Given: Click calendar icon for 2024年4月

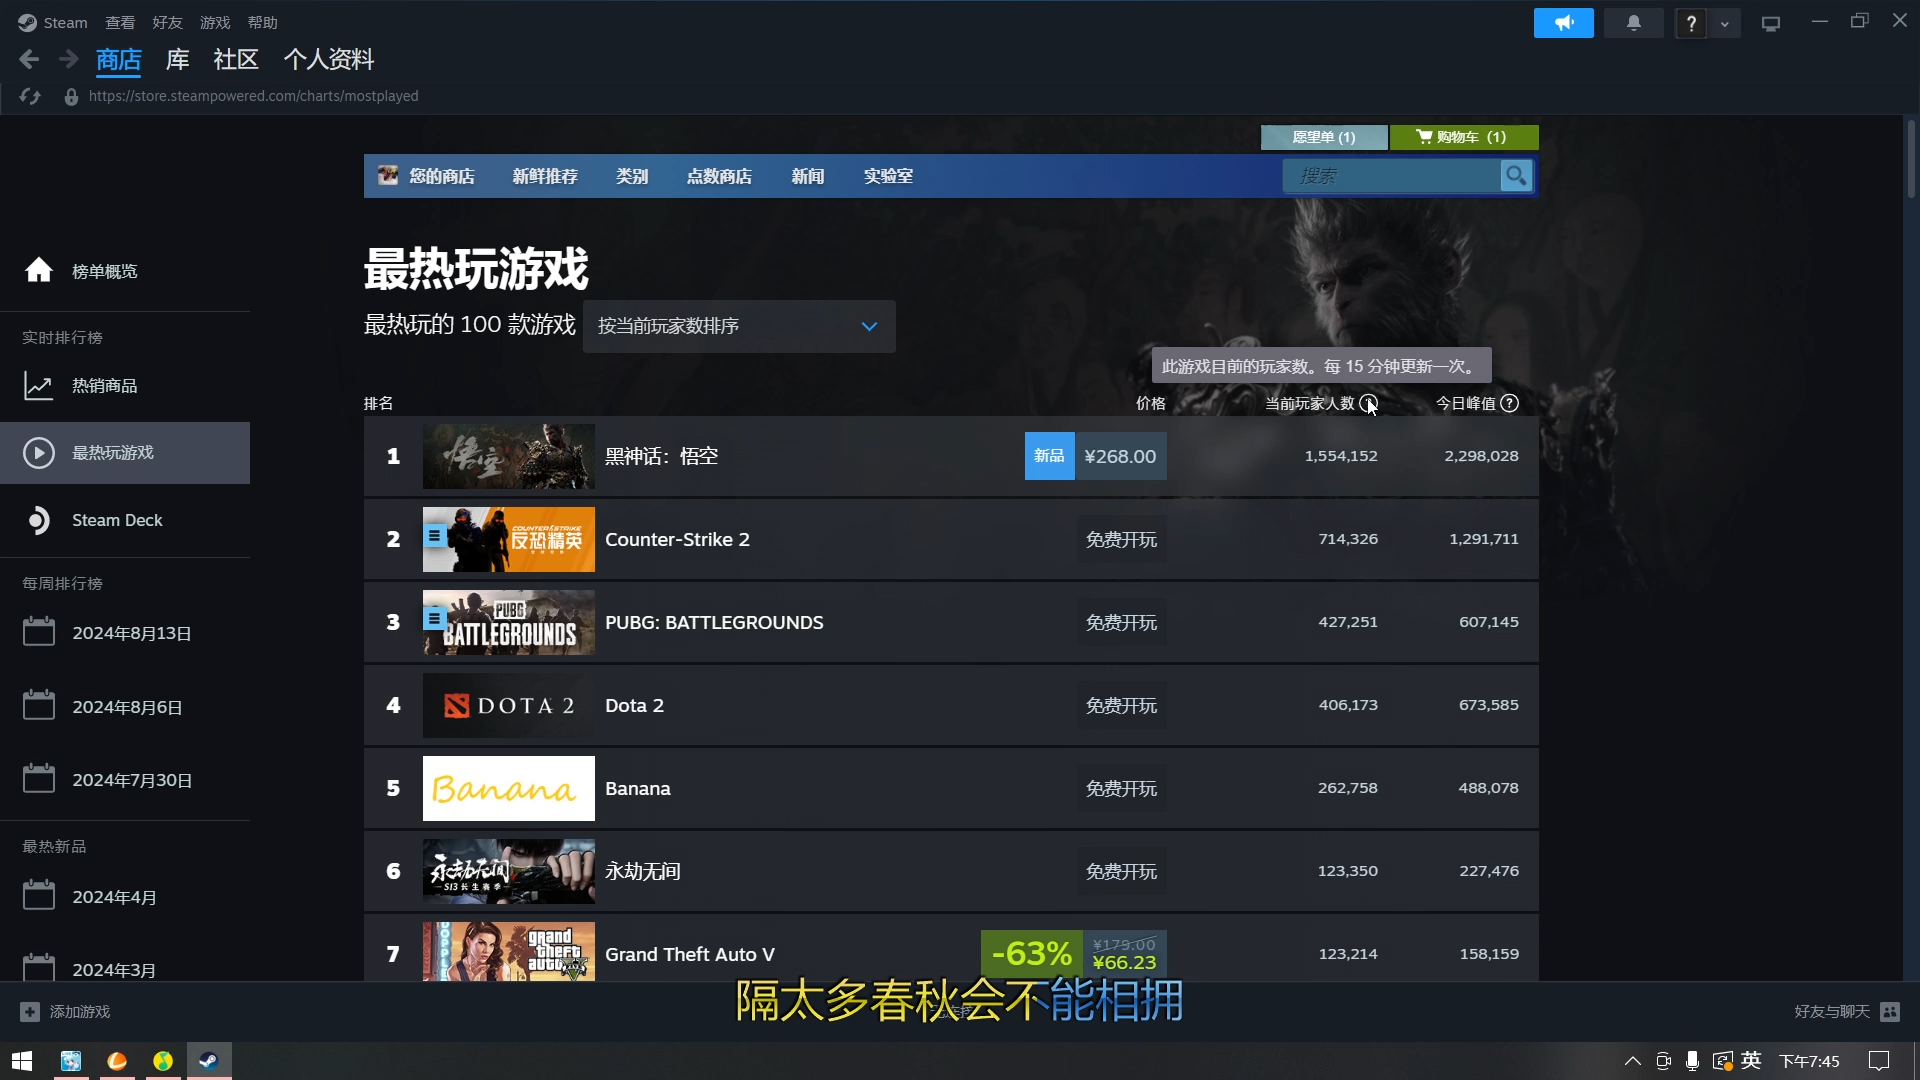Looking at the screenshot, I should (x=39, y=896).
